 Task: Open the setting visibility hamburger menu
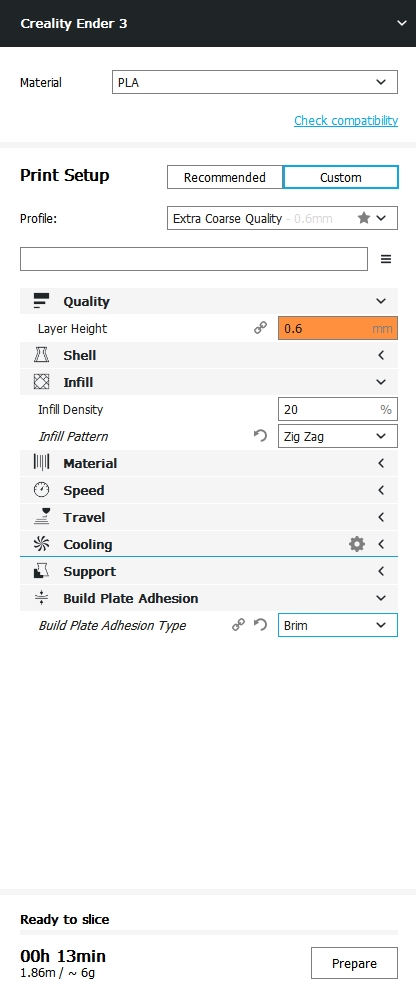pos(386,259)
